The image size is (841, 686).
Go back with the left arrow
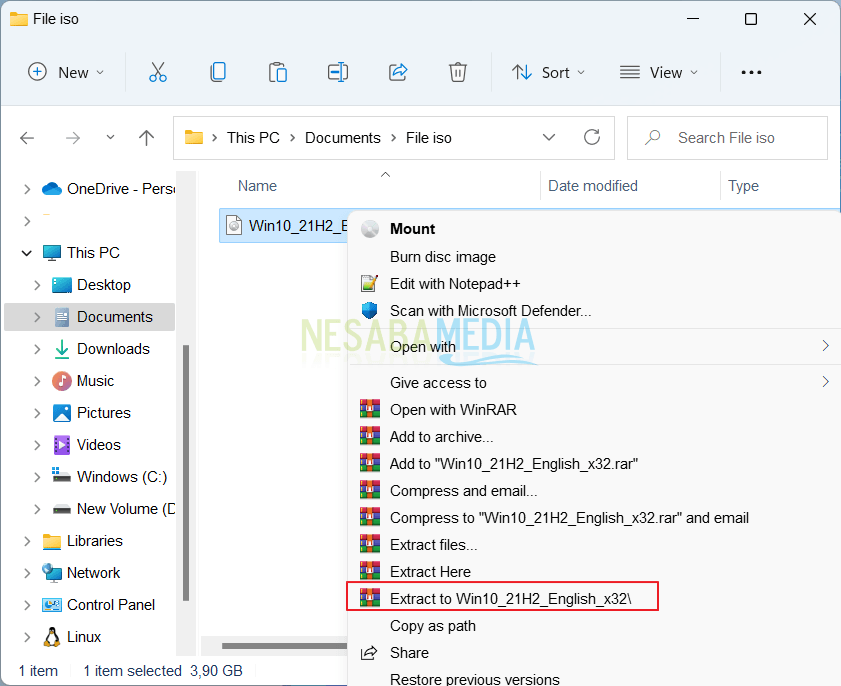27,138
